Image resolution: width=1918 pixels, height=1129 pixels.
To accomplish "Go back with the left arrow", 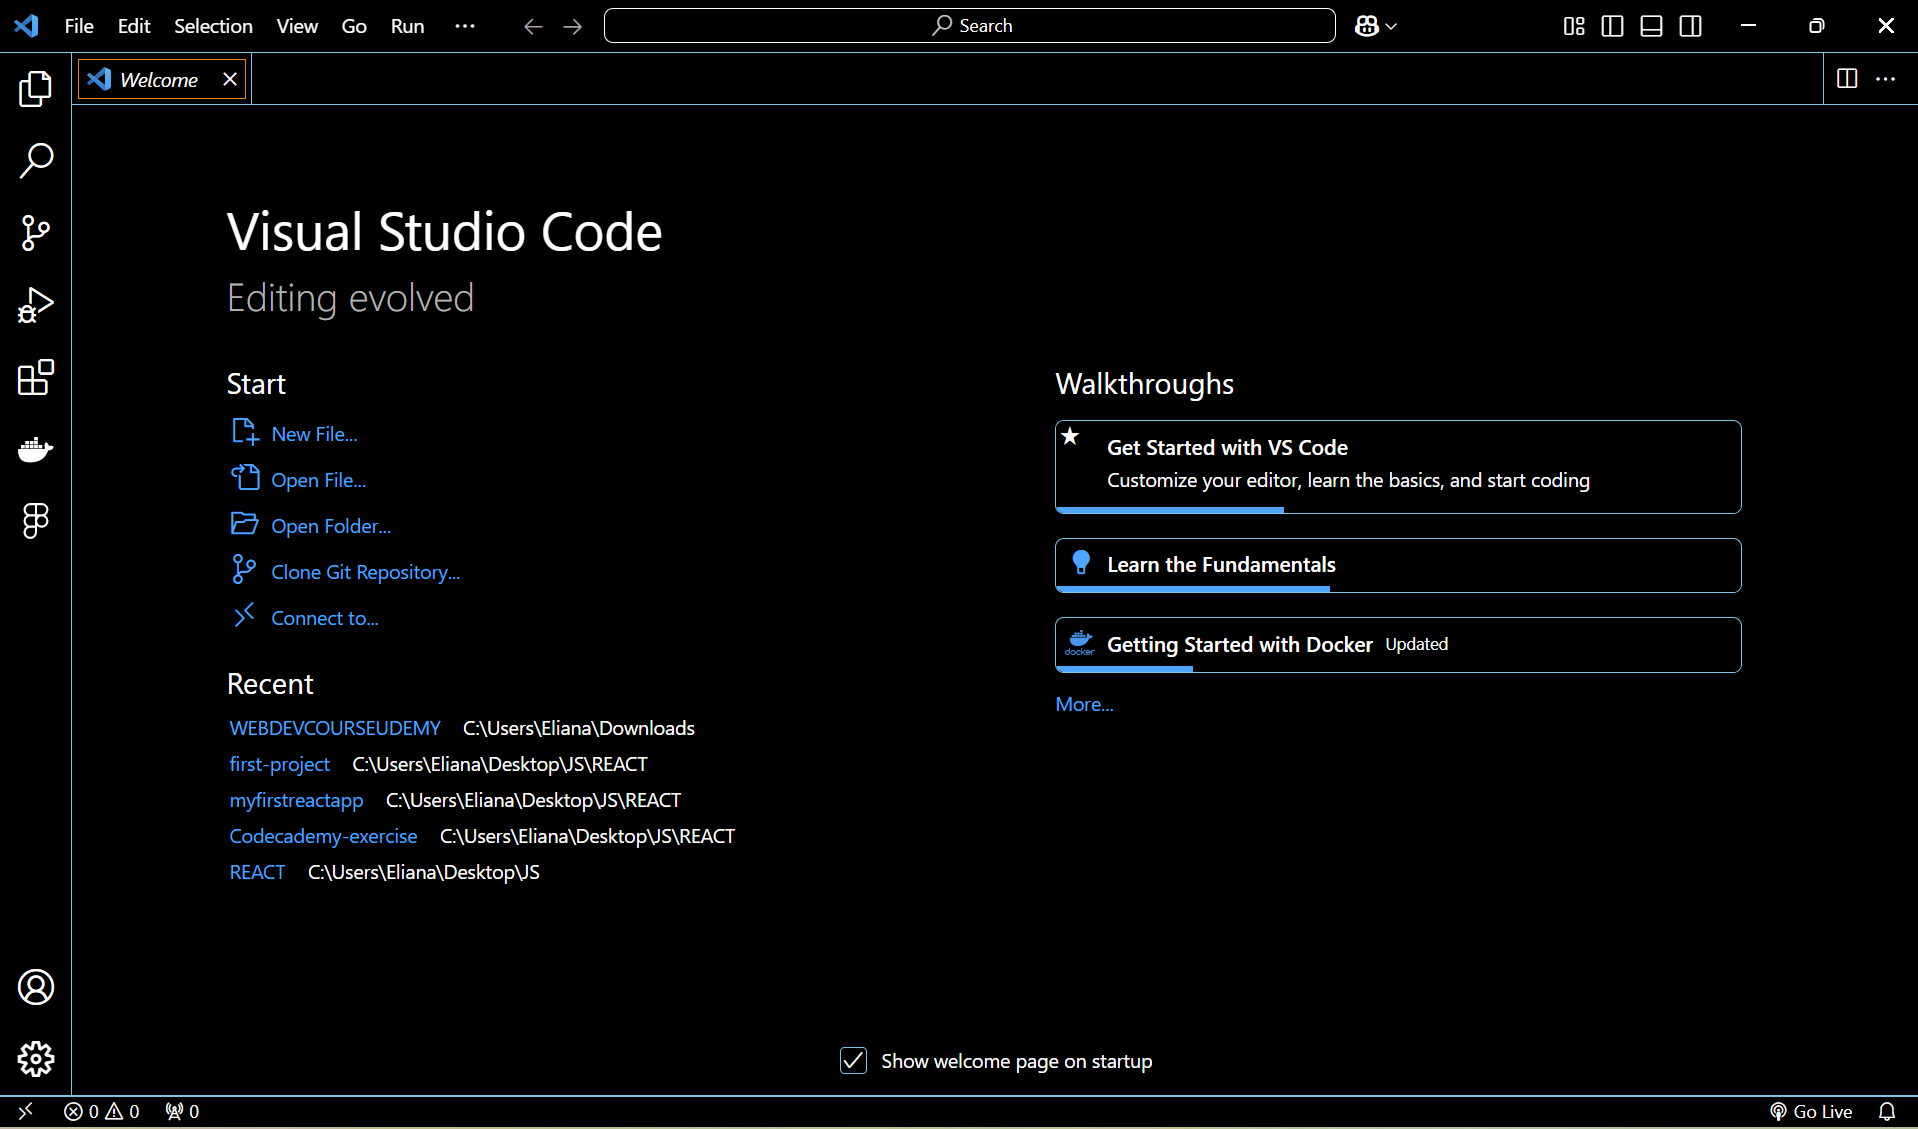I will [533, 26].
